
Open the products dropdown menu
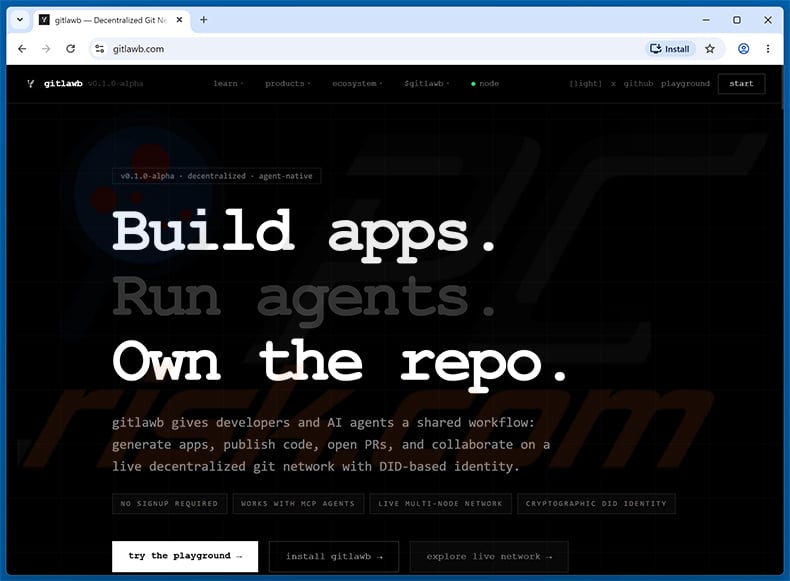(x=288, y=84)
